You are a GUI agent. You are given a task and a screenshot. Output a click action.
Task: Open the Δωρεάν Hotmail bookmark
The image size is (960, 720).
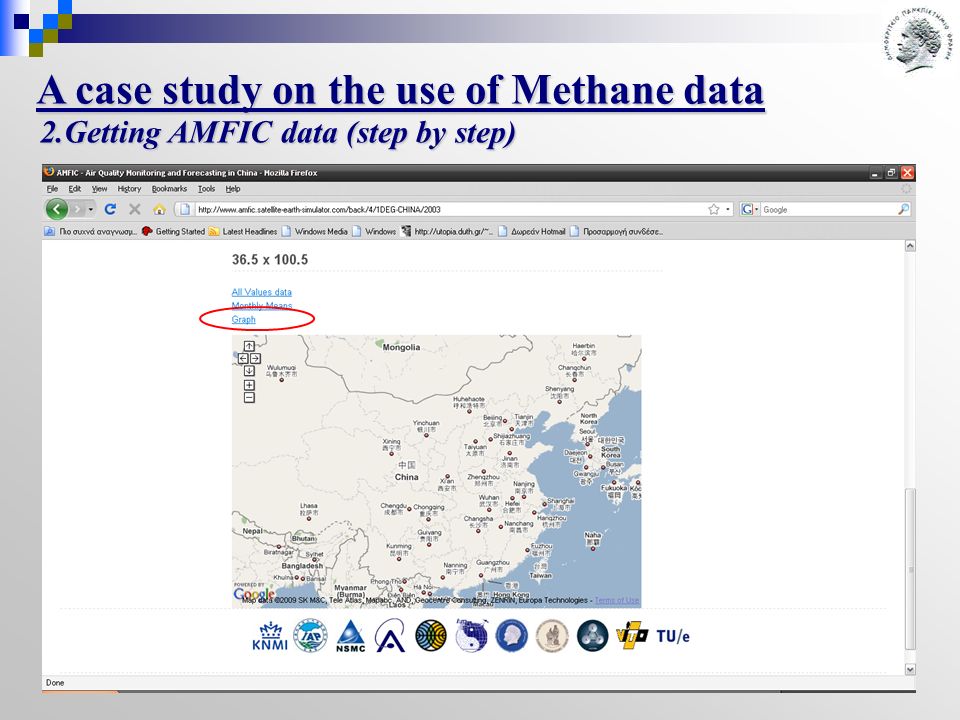pyautogui.click(x=532, y=231)
